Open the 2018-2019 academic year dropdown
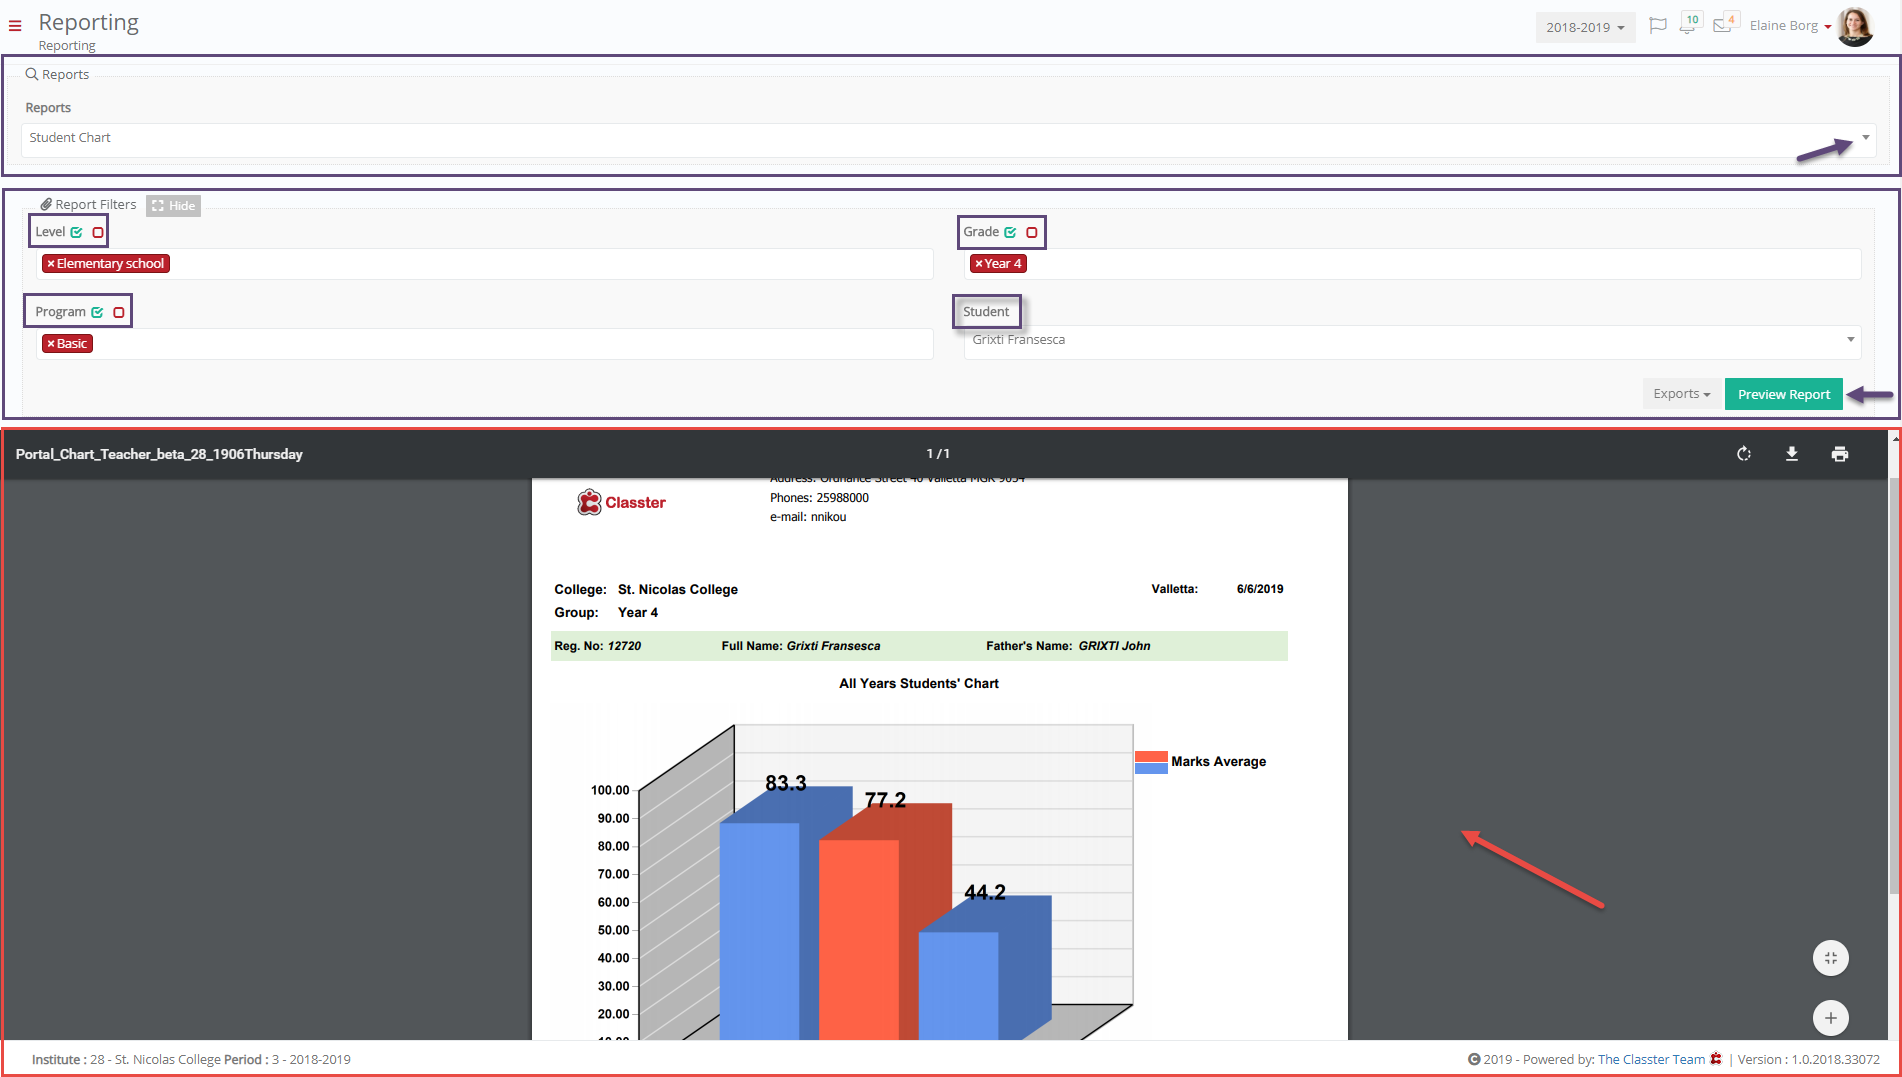Screen dimensions: 1902x1077 coord(1585,27)
